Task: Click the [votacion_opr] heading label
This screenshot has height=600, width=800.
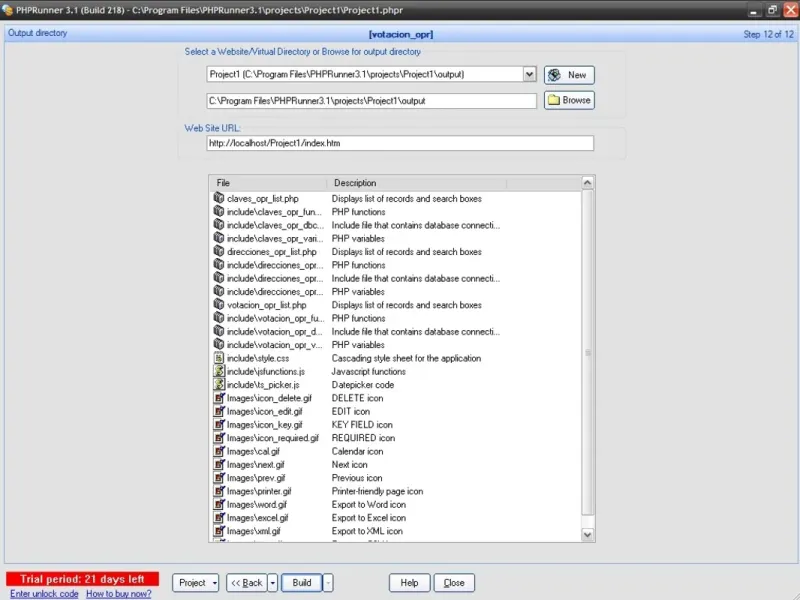Action: 401,34
